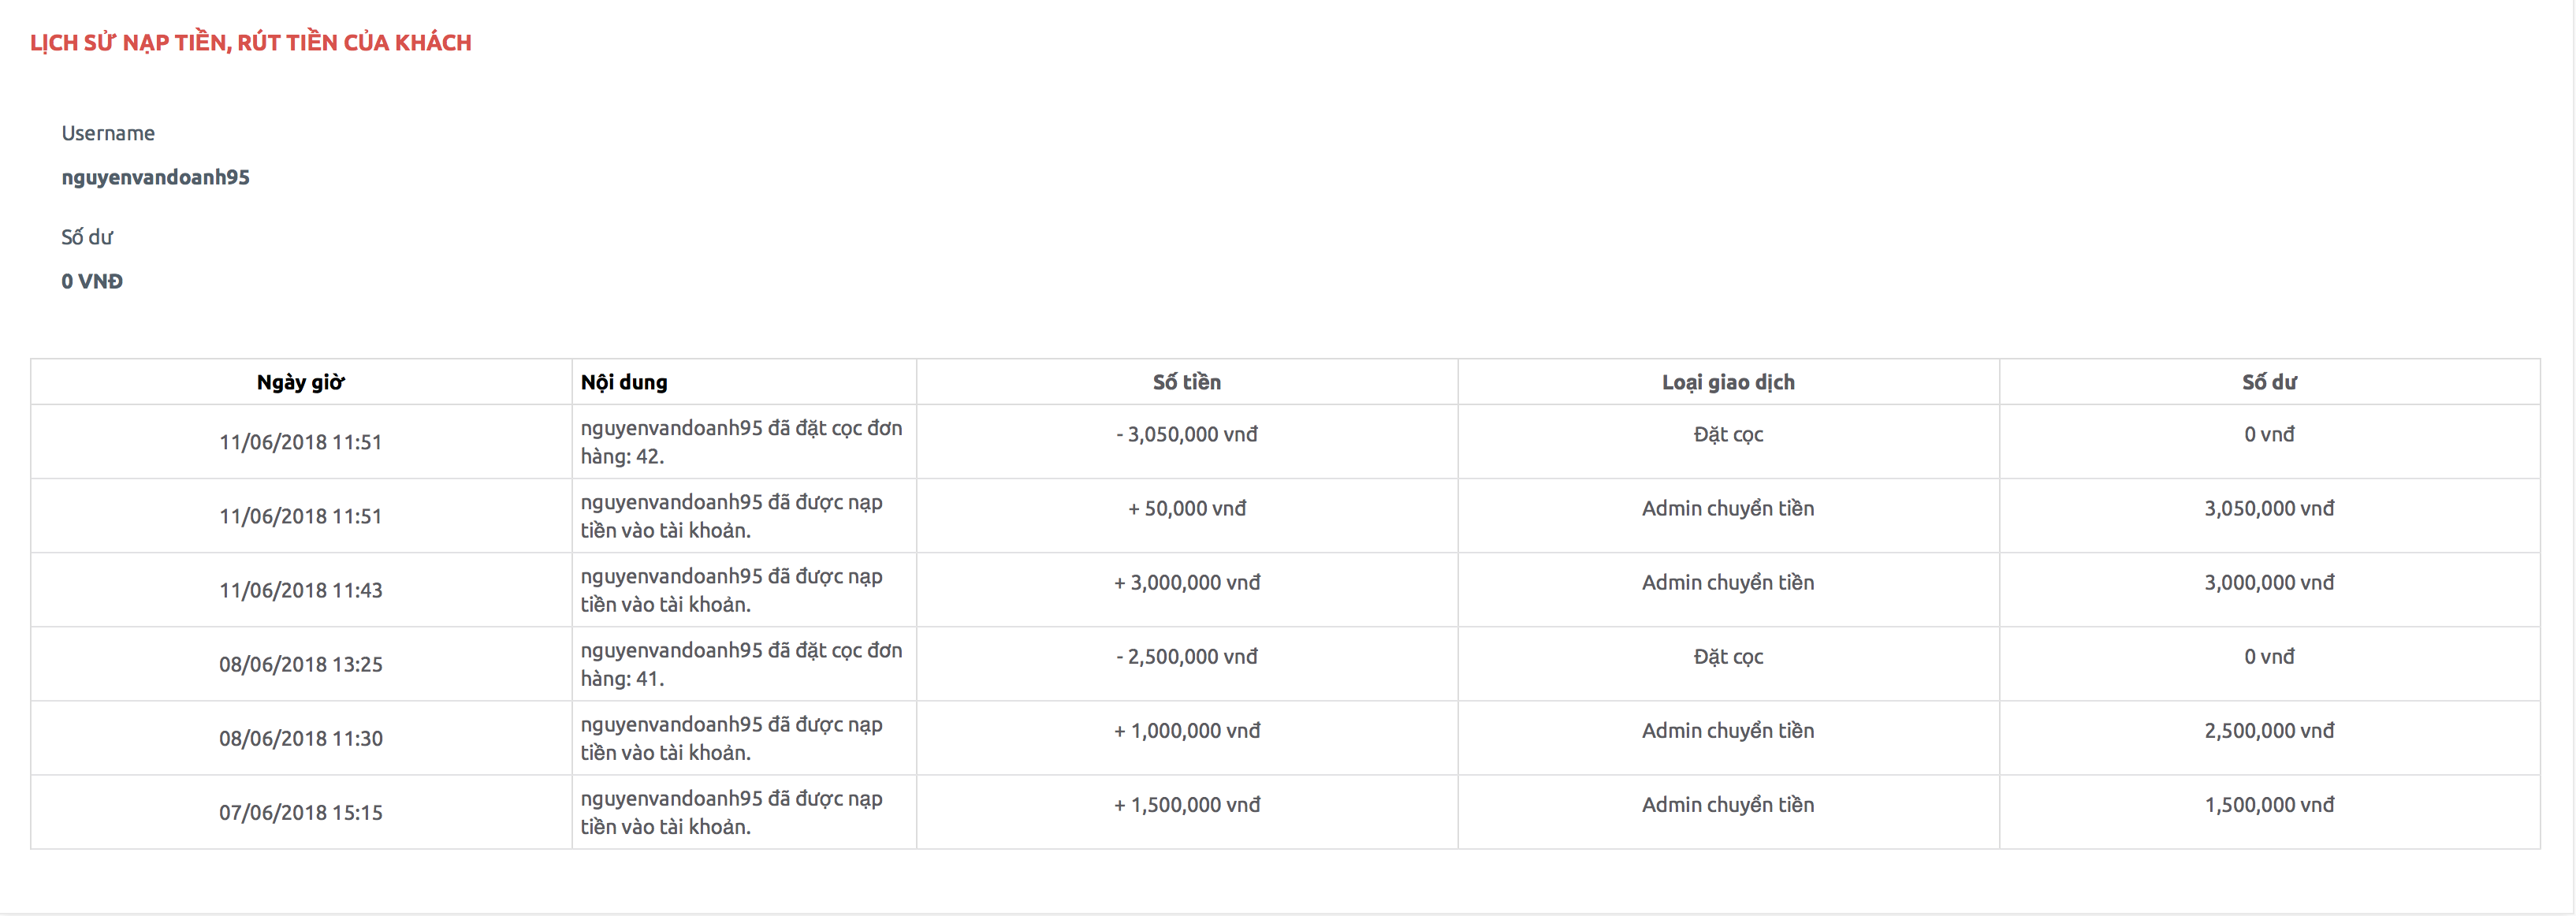Select the row dated 11/06/2018 11:43
The width and height of the screenshot is (2576, 916).
[1285, 590]
